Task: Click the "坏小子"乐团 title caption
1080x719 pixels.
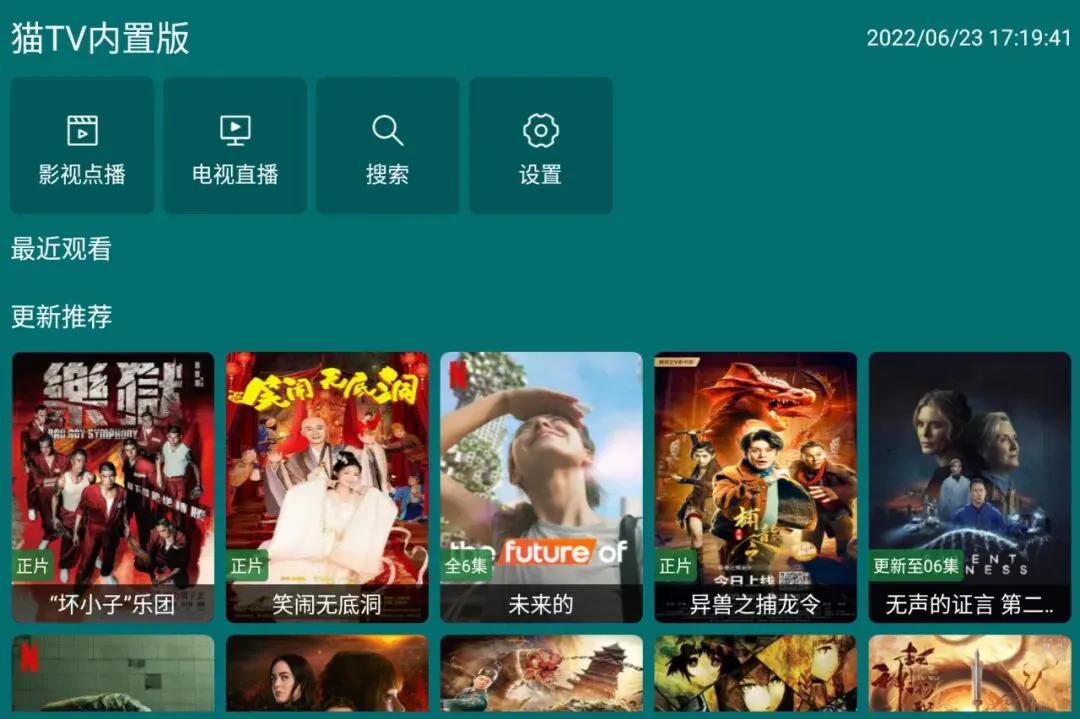Action: 113,605
